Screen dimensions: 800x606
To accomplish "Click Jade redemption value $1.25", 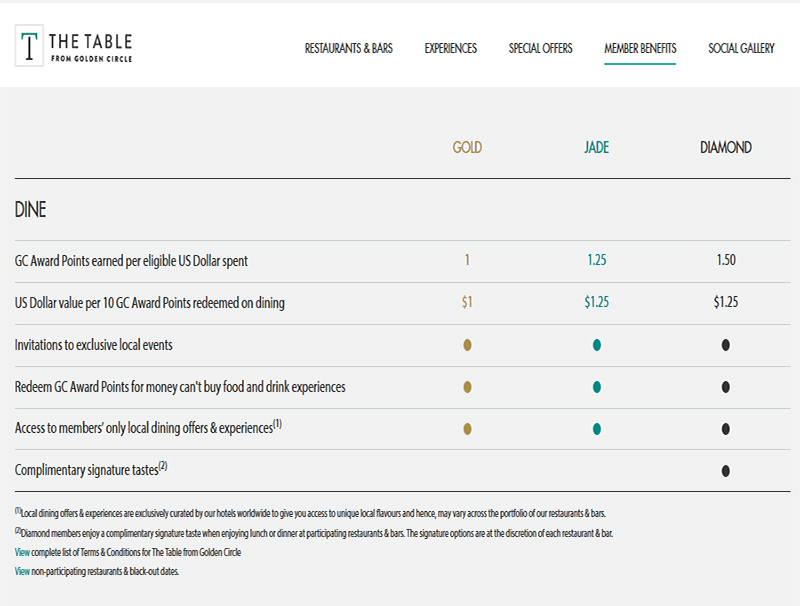I will coord(596,302).
